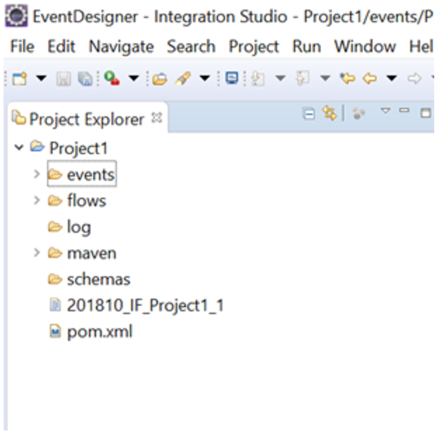
Task: Expand the events folder
Action: (36, 174)
